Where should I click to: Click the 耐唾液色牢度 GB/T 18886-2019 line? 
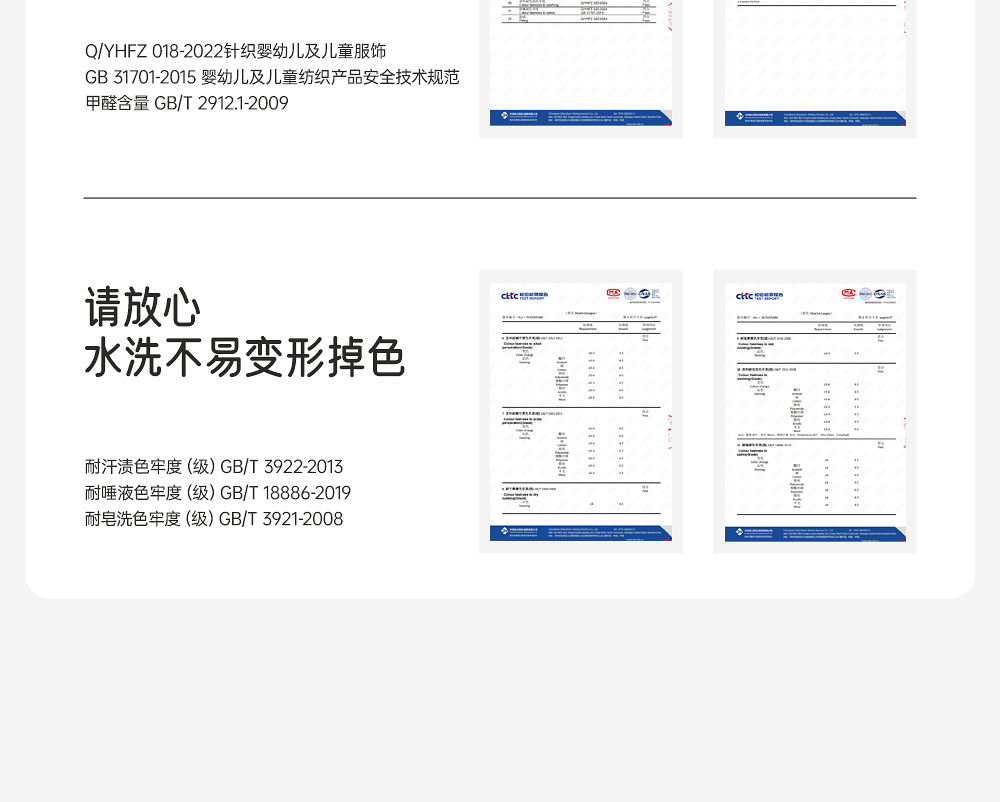[218, 493]
